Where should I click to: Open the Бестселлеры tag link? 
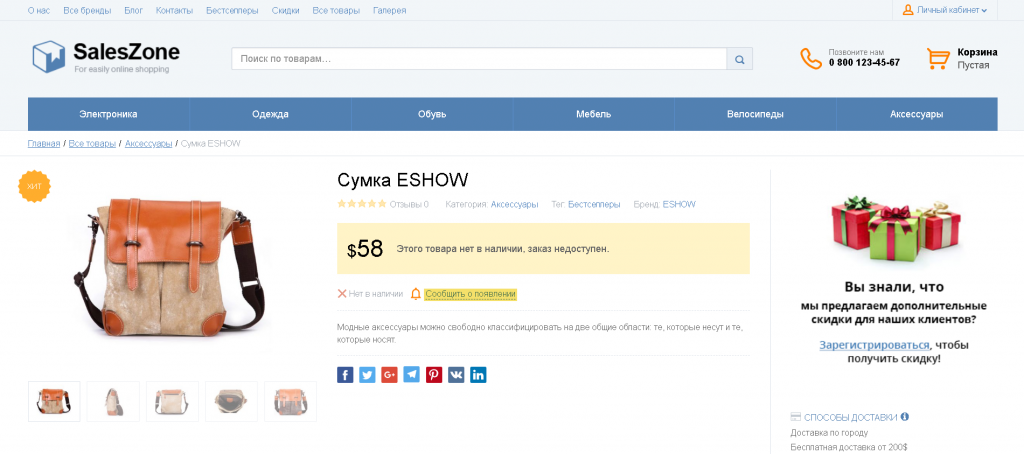594,204
